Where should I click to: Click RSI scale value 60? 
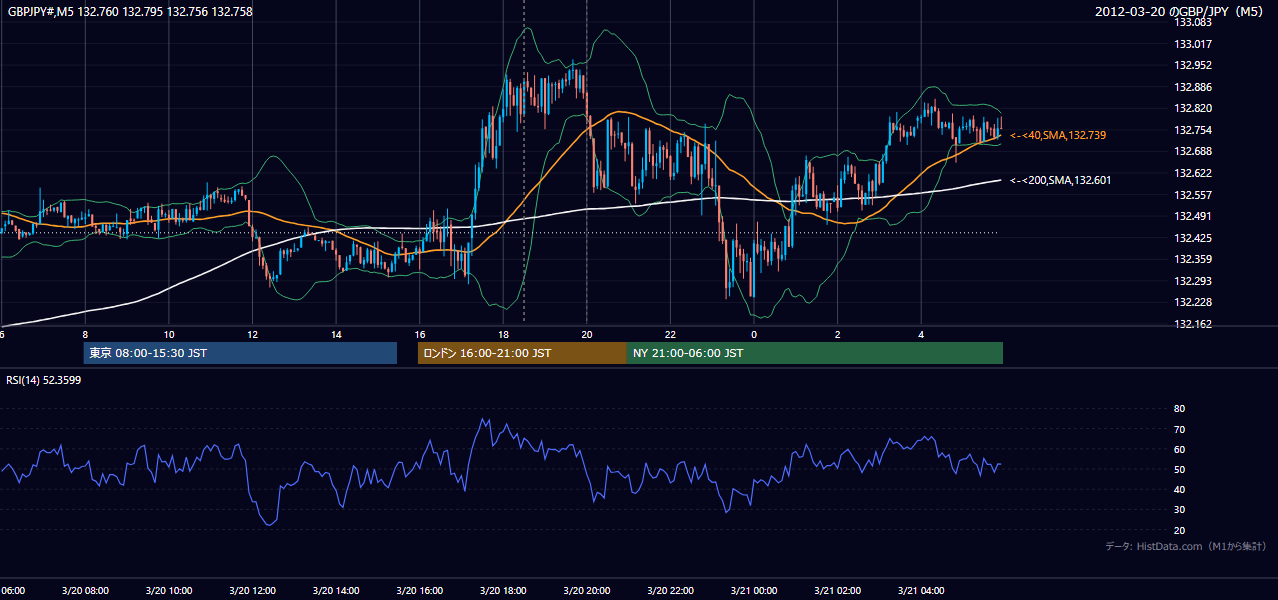click(1179, 449)
